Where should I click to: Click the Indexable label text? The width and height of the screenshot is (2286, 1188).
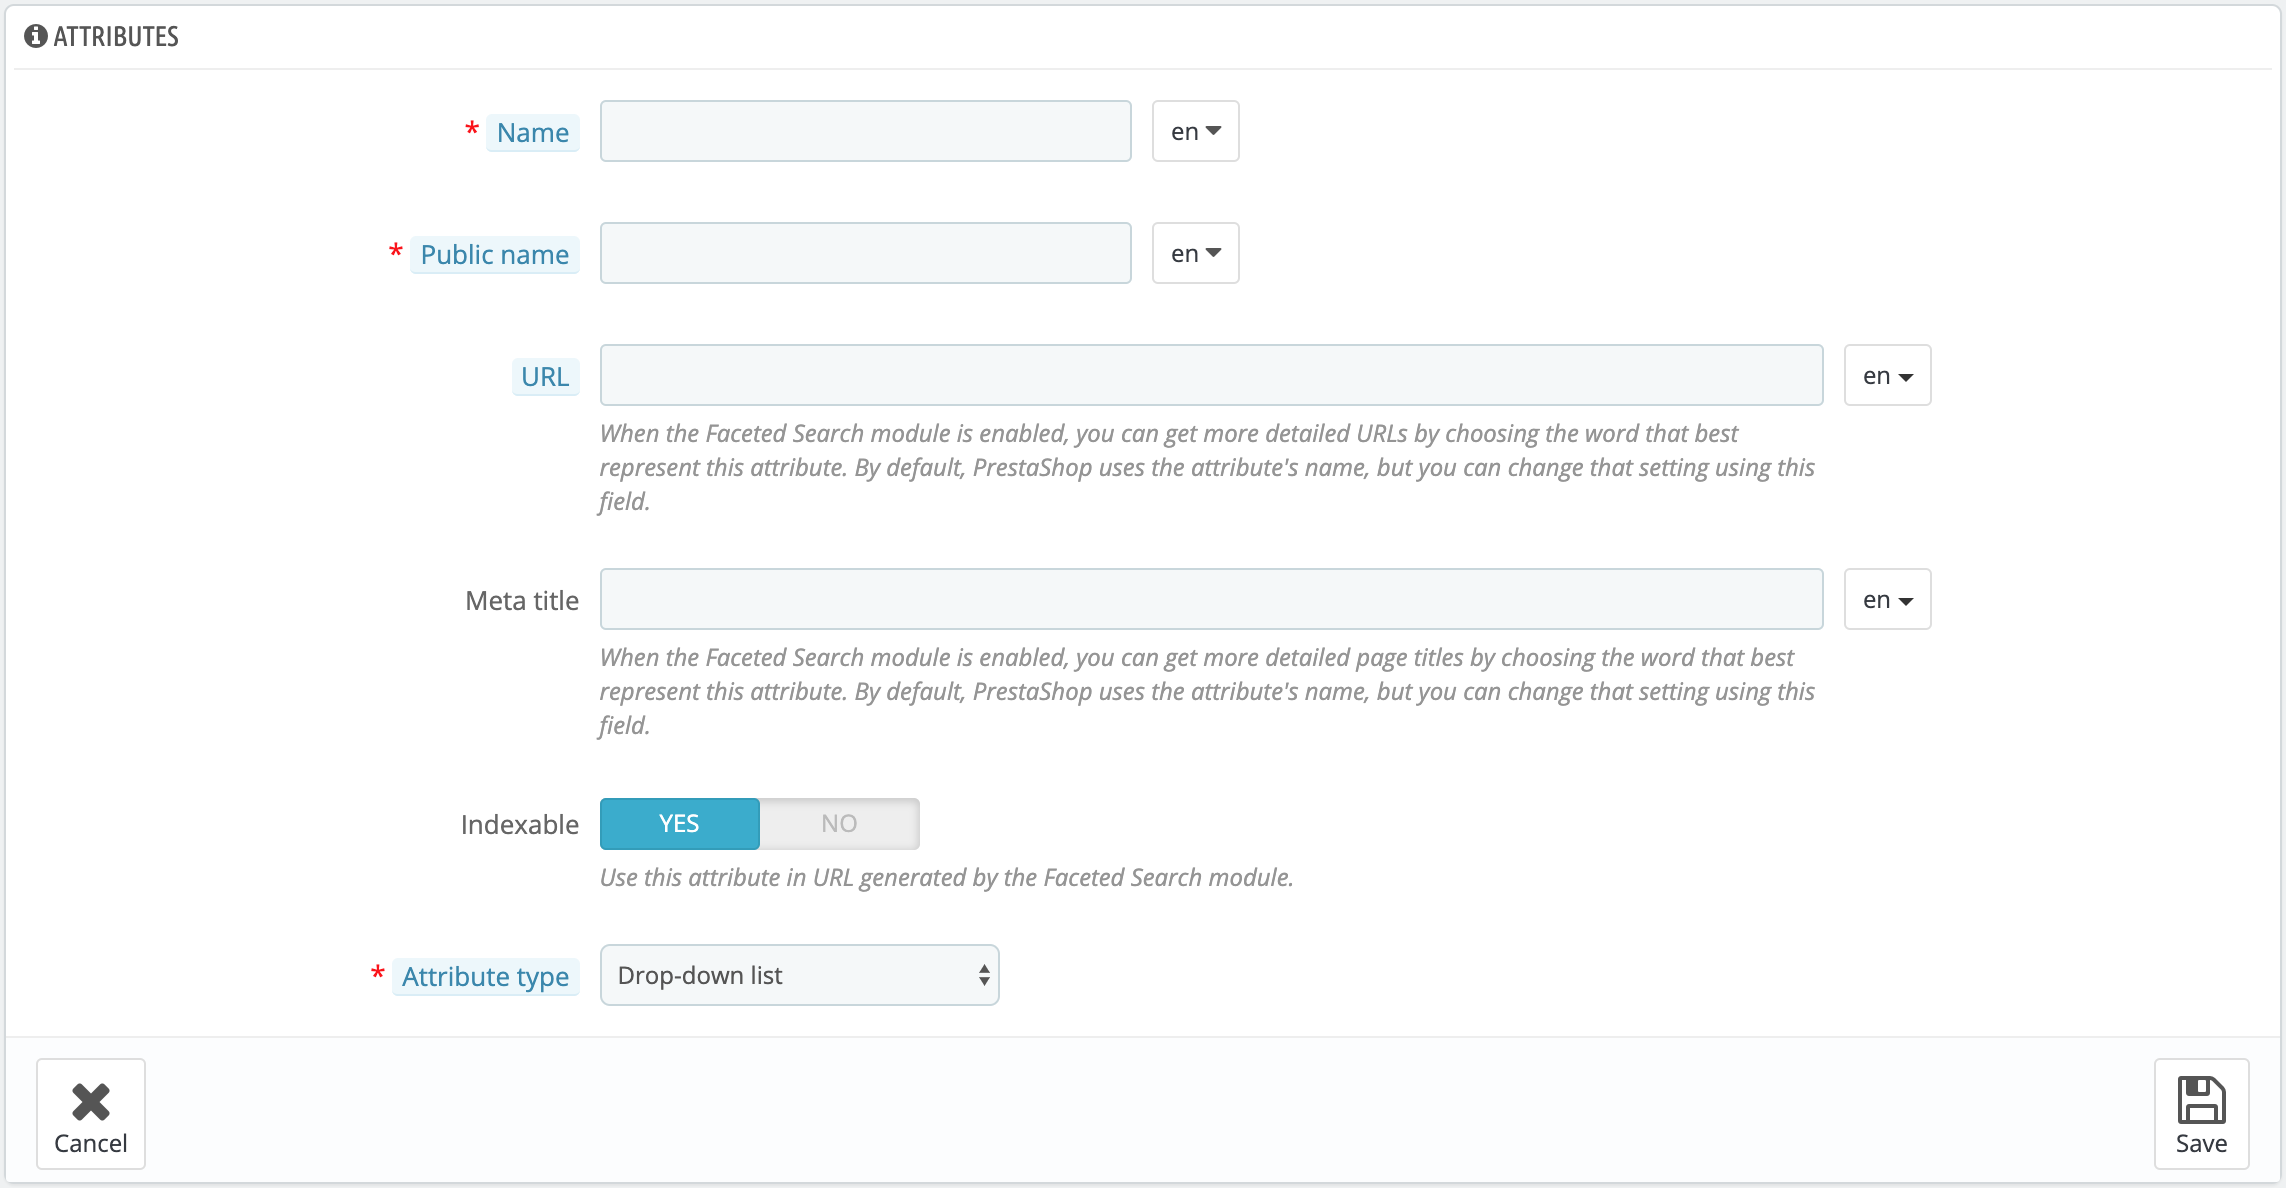pyautogui.click(x=519, y=825)
